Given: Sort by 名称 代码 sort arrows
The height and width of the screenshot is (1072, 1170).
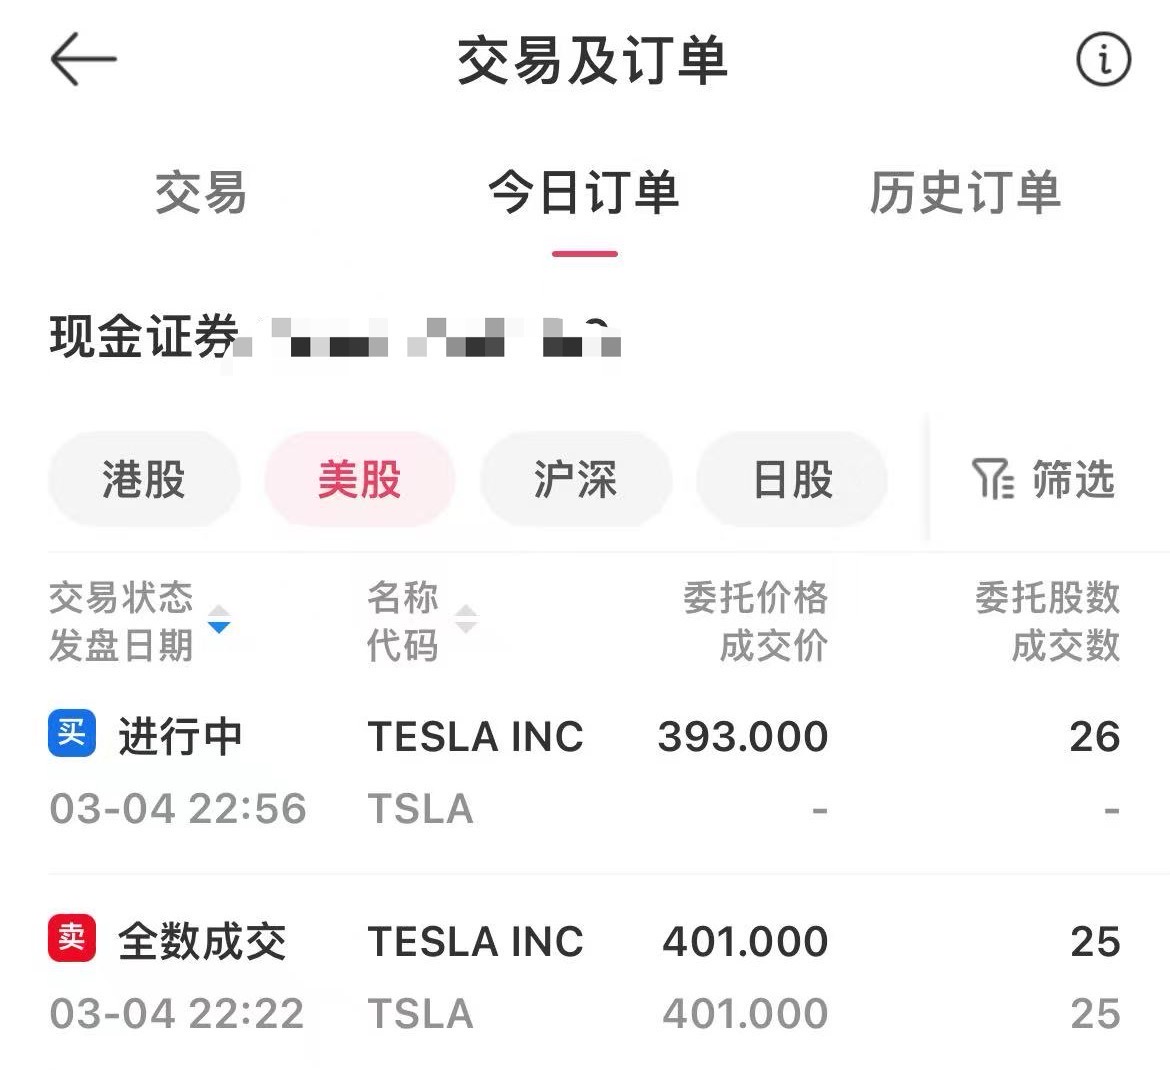Looking at the screenshot, I should (x=466, y=620).
